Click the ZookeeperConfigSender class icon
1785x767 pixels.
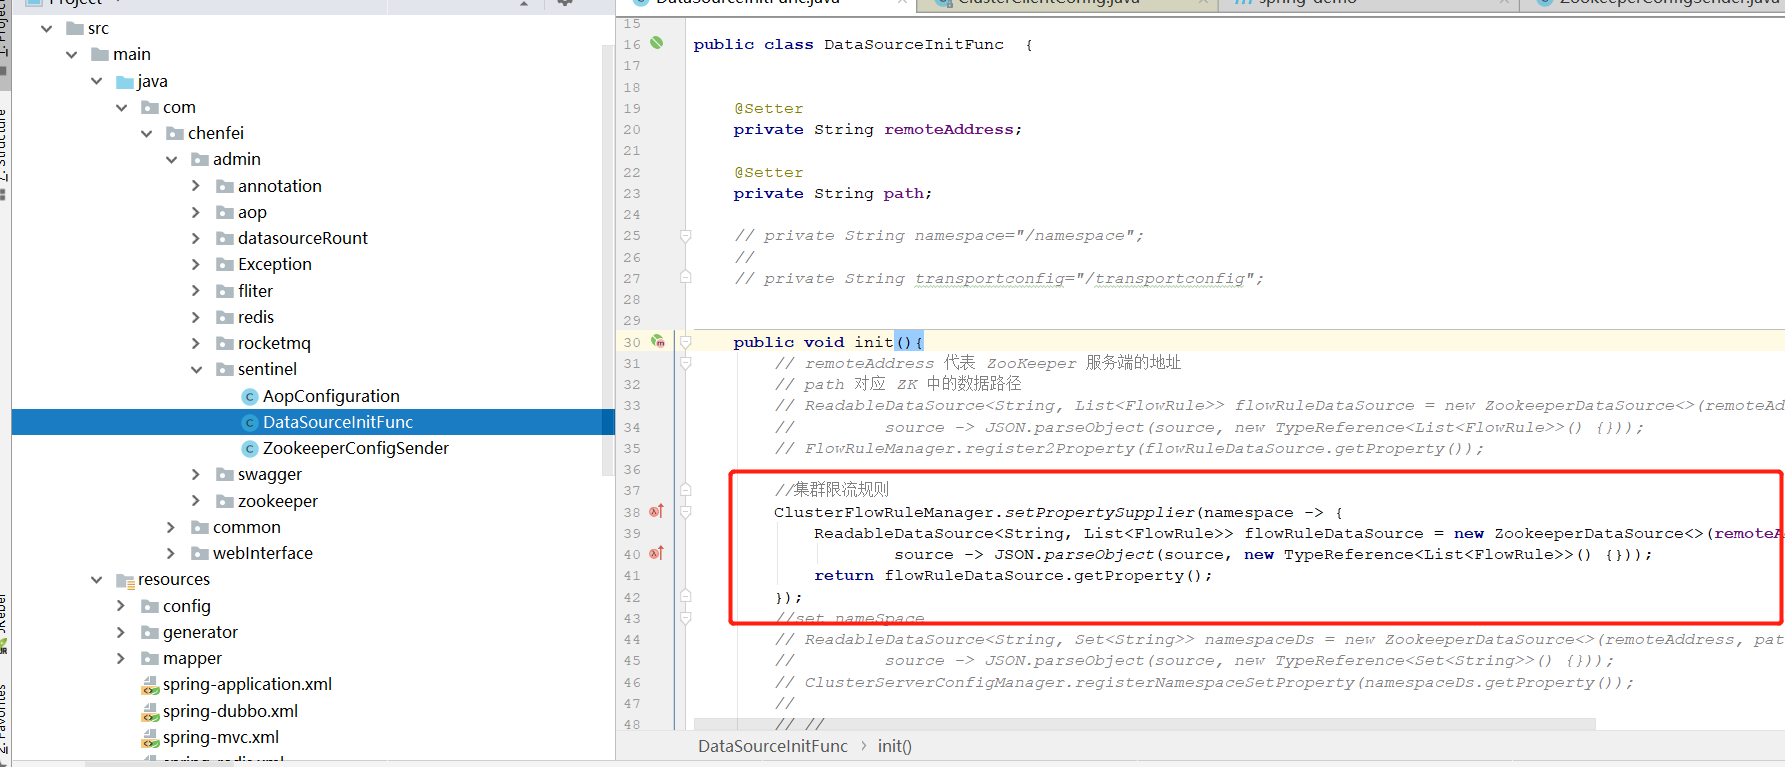pyautogui.click(x=250, y=449)
